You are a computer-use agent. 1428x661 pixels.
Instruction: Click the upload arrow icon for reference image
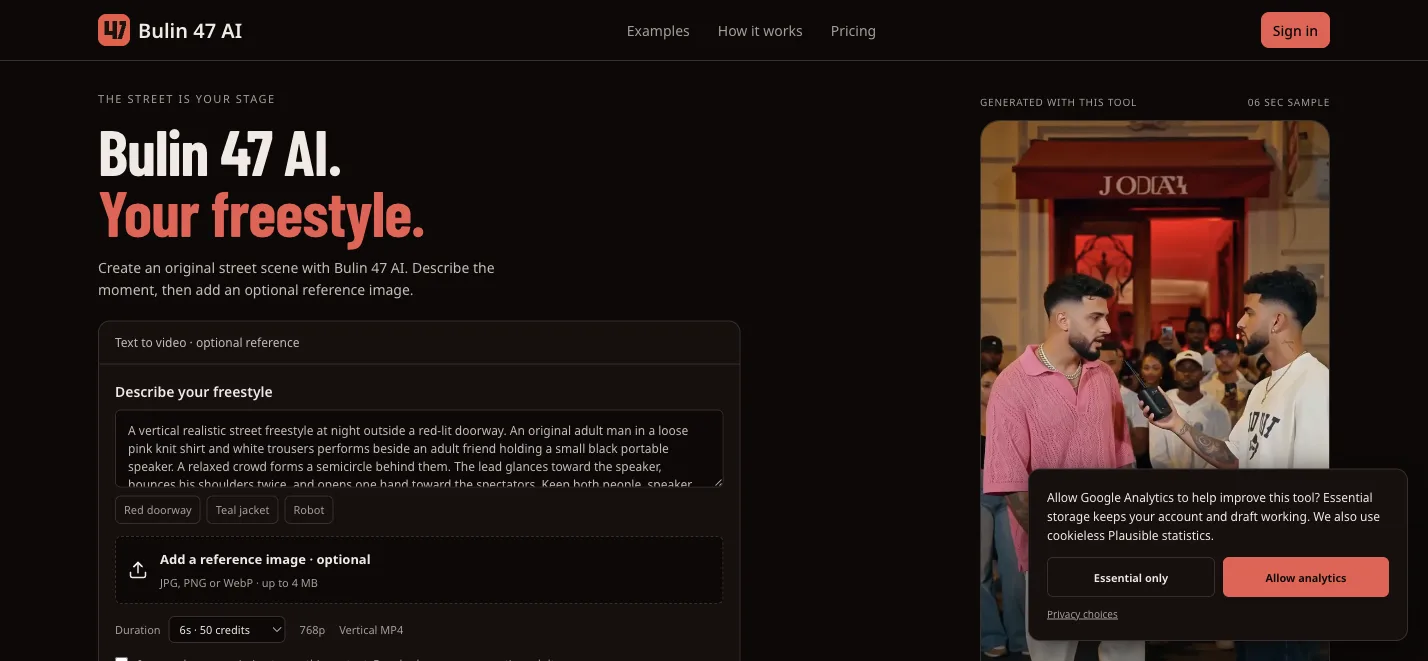point(138,570)
